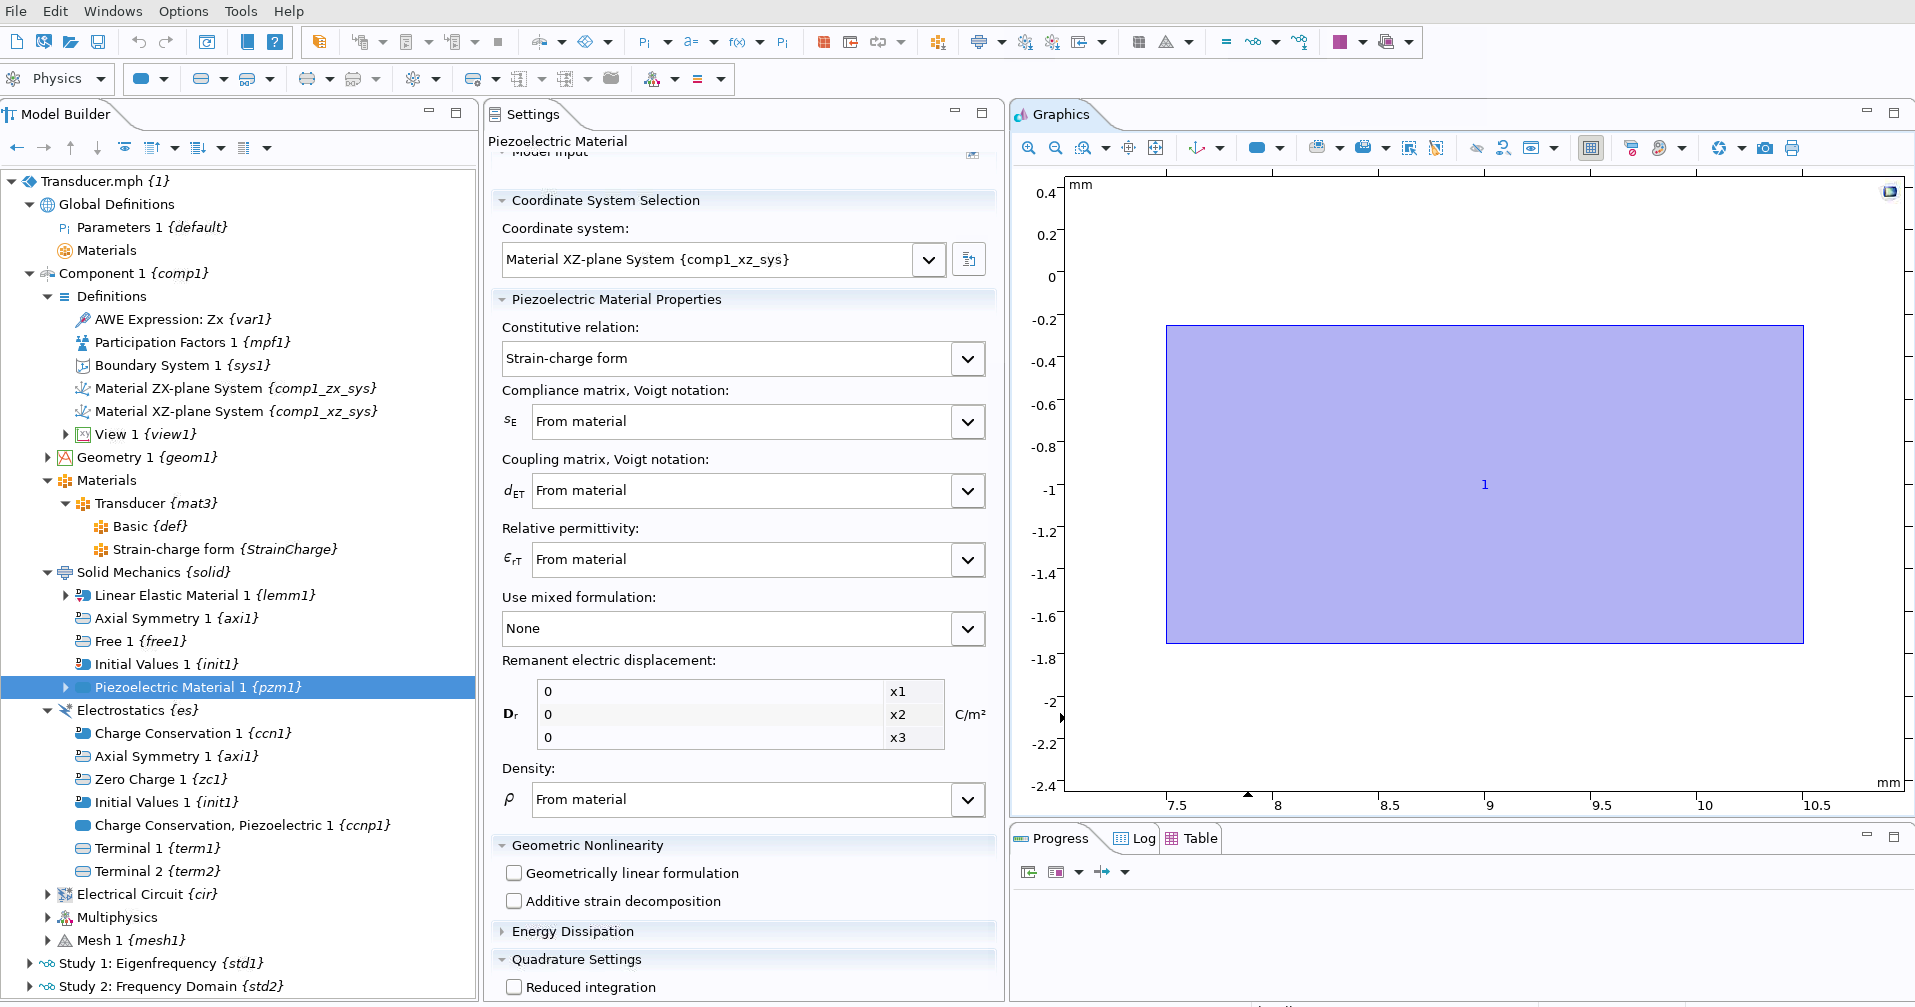Viewport: 1915px width, 1007px height.
Task: Open the Options menu
Action: click(x=183, y=11)
